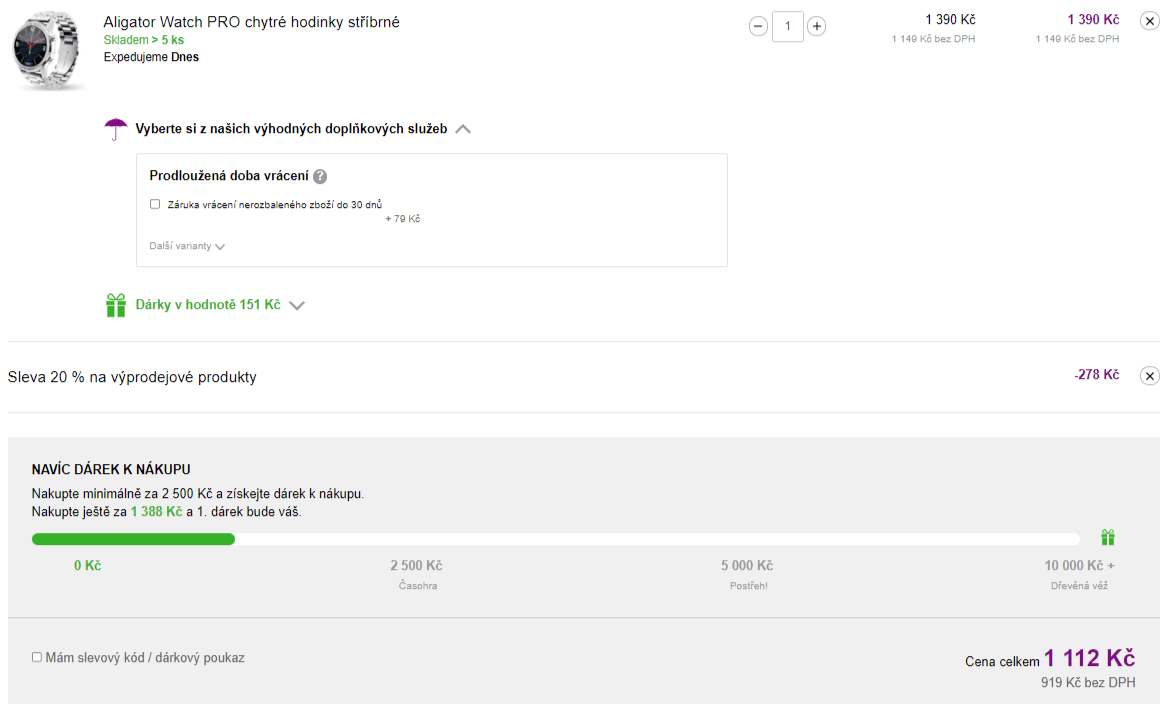Click the 2 500 Kč Časohra milestone
The image size is (1168, 704).
click(x=416, y=574)
